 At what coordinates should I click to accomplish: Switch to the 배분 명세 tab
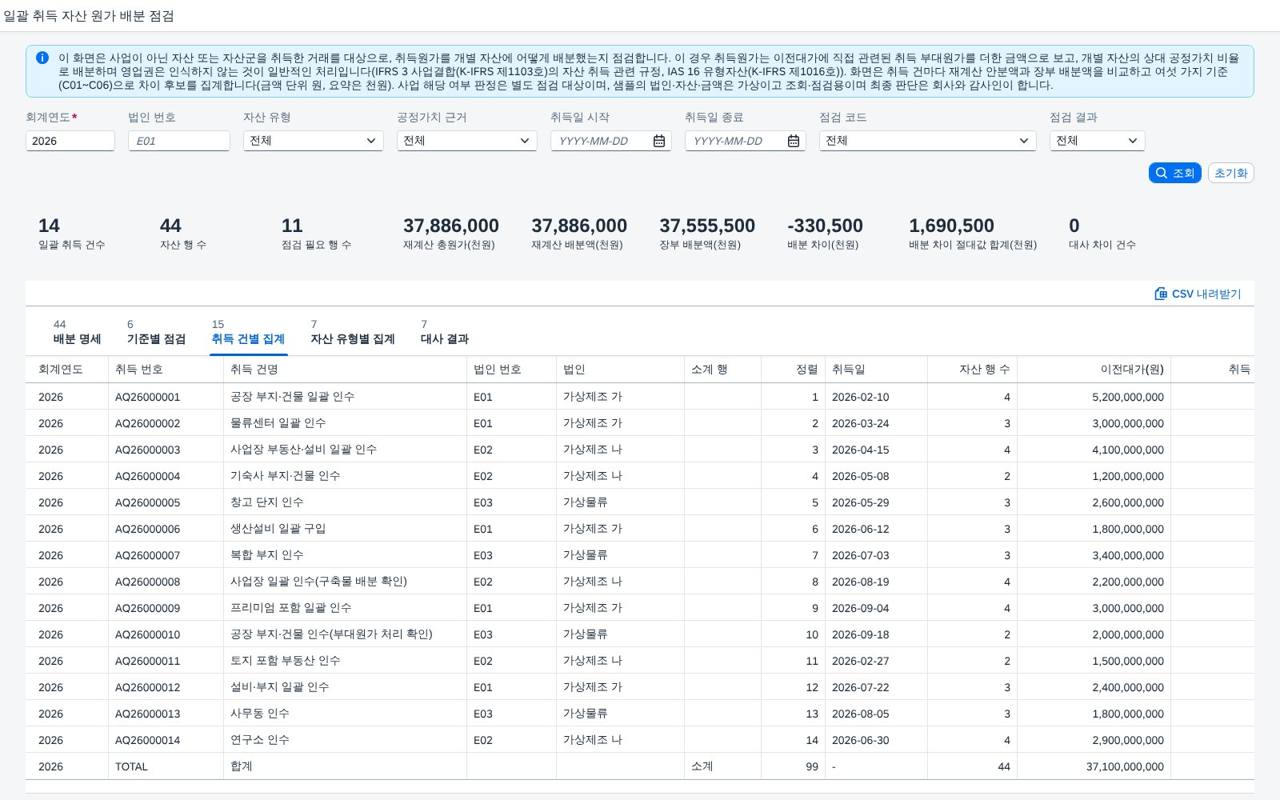coord(77,332)
